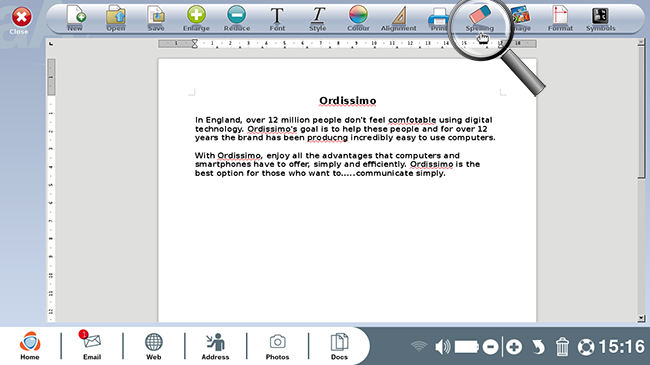Choose a text Colour
Image resolution: width=650 pixels, height=365 pixels.
pyautogui.click(x=358, y=19)
